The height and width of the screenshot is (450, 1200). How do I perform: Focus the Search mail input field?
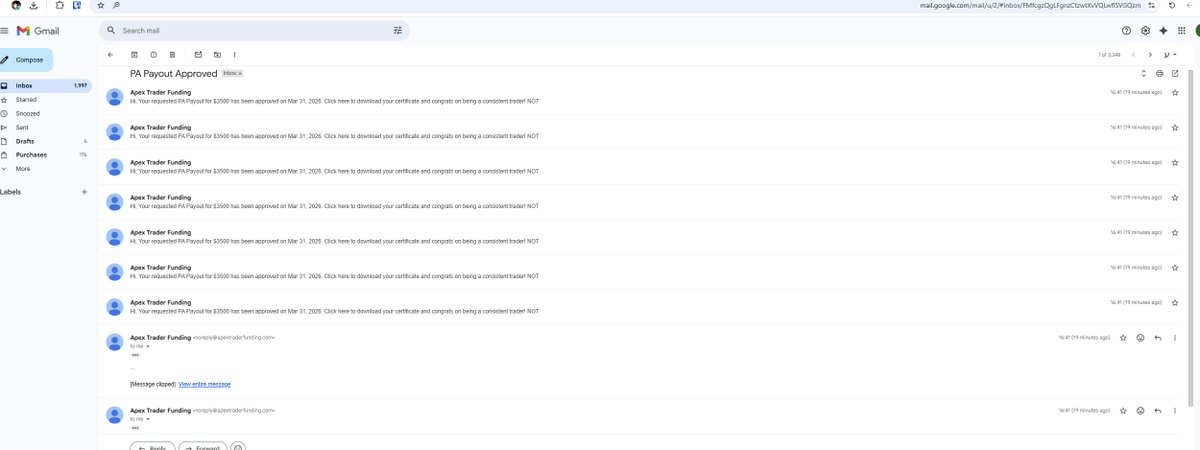pos(255,31)
